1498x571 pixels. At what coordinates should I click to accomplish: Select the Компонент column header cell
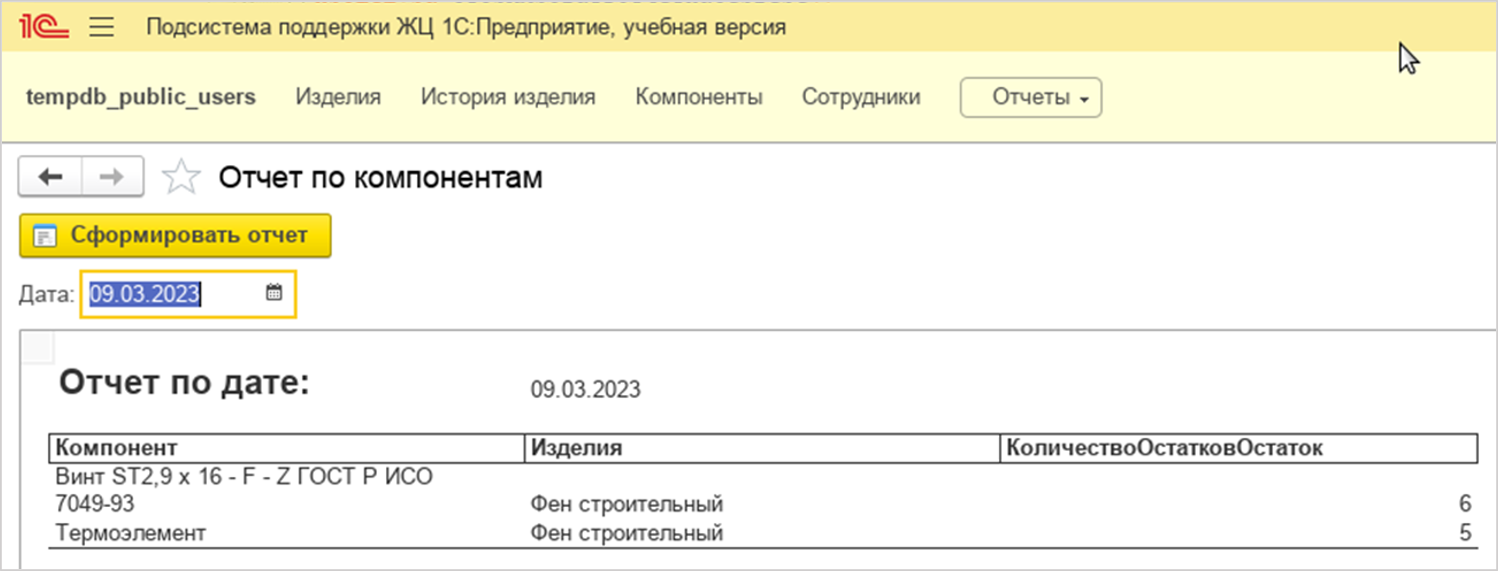tap(286, 448)
